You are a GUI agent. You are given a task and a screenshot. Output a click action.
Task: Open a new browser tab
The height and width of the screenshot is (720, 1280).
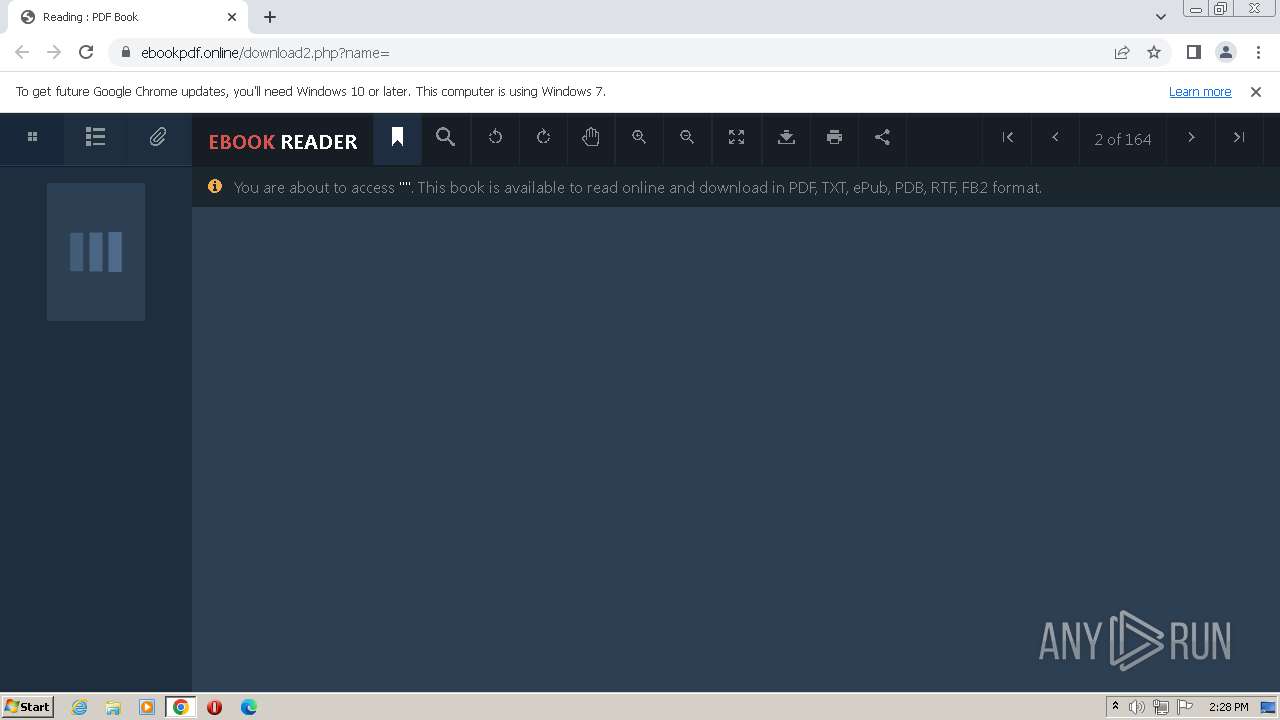click(270, 17)
